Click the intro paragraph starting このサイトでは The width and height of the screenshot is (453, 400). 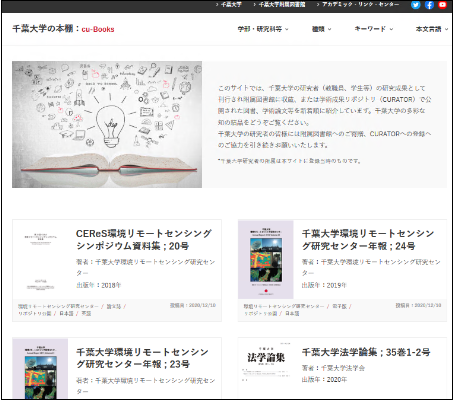325,116
